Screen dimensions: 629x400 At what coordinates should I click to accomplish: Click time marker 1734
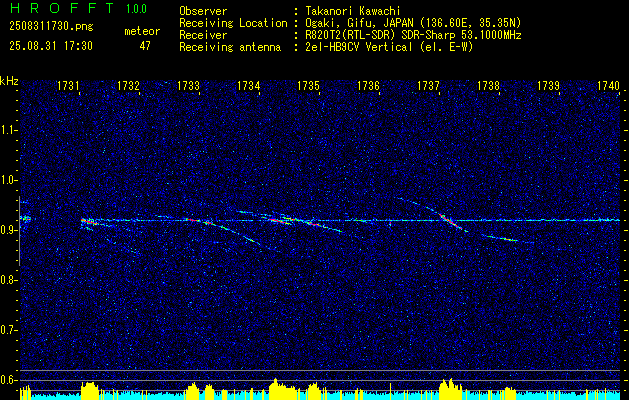coord(248,85)
